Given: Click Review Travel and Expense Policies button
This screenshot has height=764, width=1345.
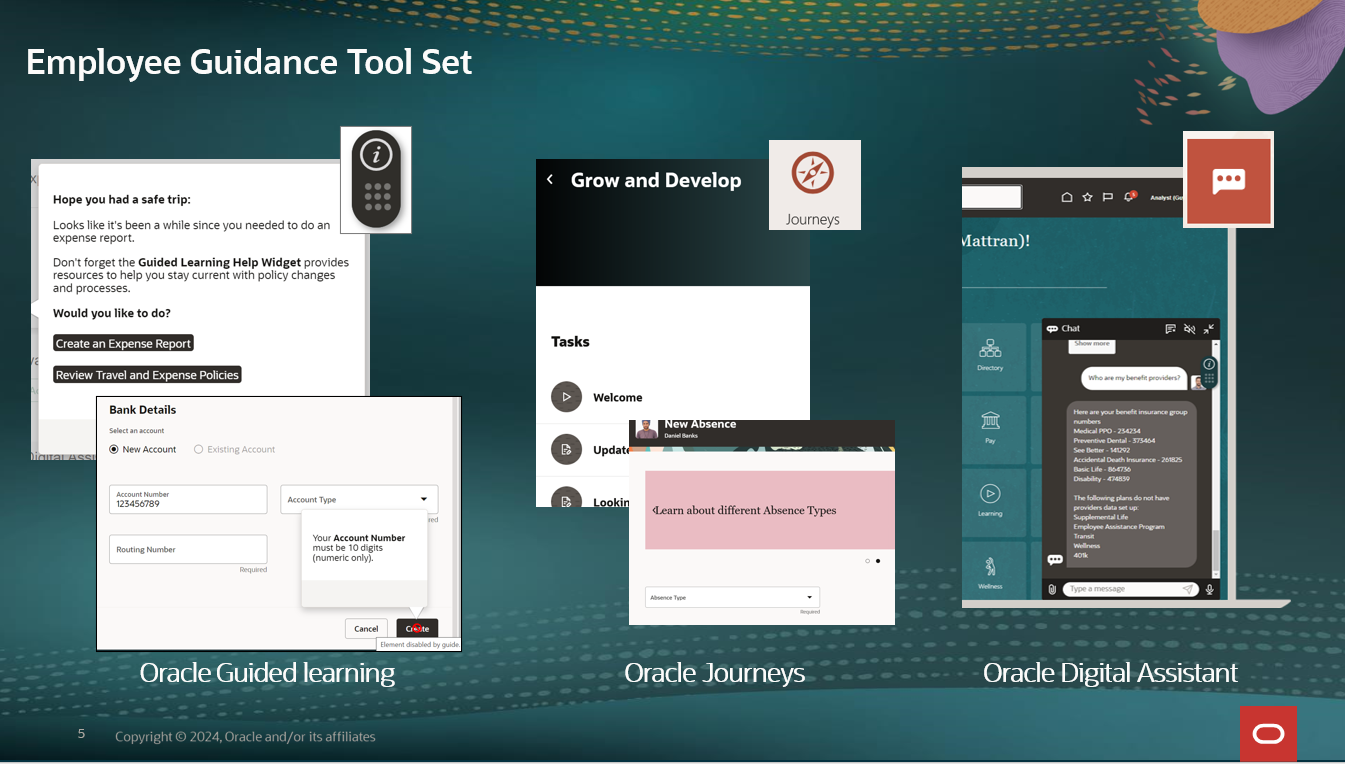Looking at the screenshot, I should coord(147,375).
